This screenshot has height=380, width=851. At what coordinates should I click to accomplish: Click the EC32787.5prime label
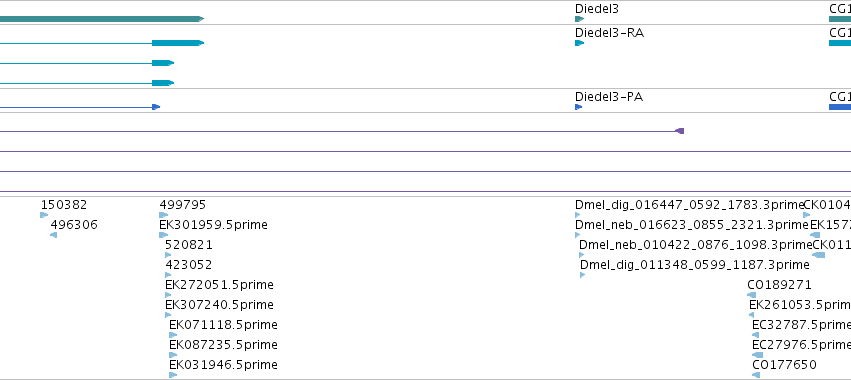pos(801,325)
